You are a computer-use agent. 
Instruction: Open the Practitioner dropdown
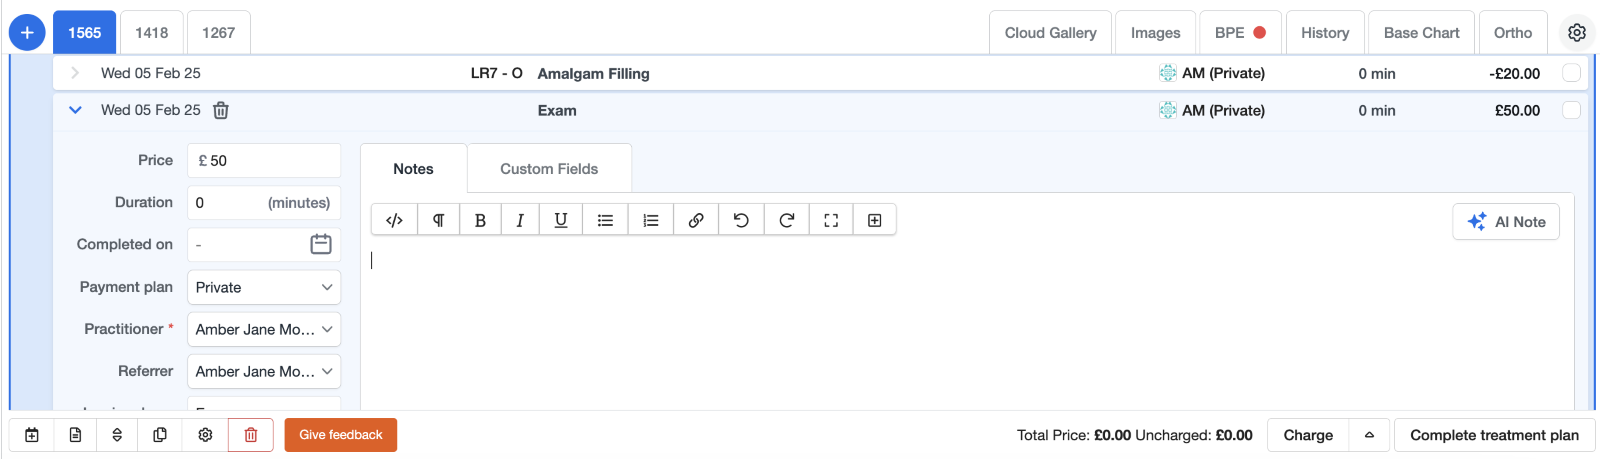tap(264, 329)
